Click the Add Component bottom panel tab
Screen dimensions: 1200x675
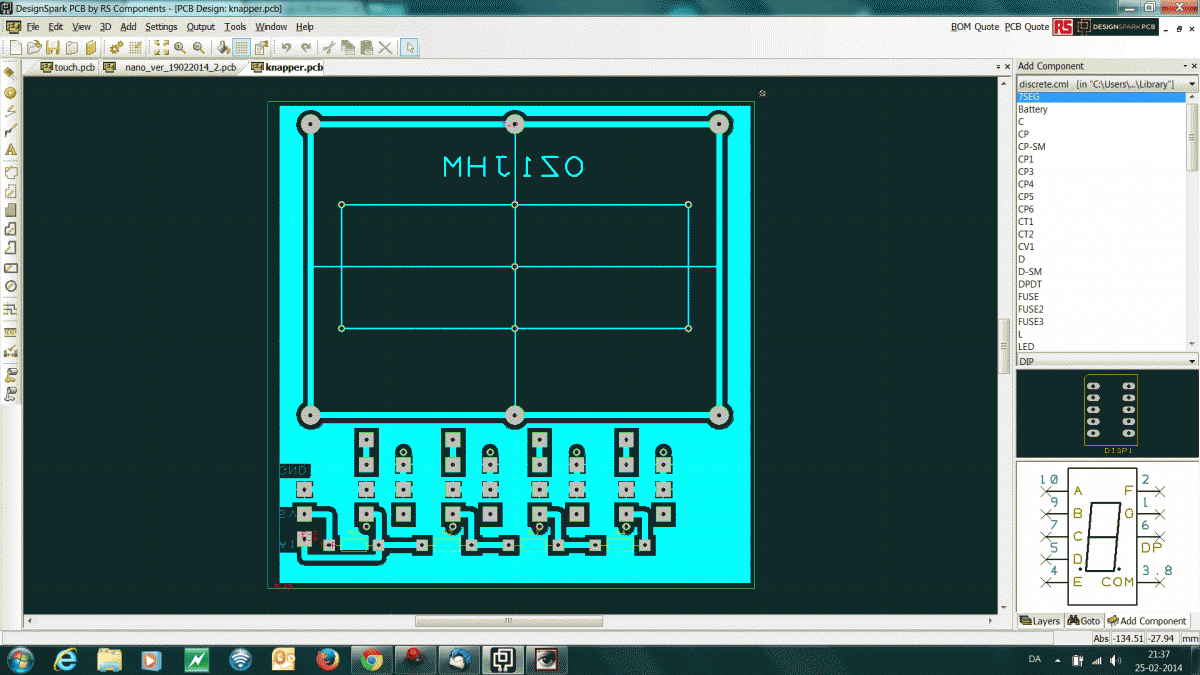pos(1146,621)
